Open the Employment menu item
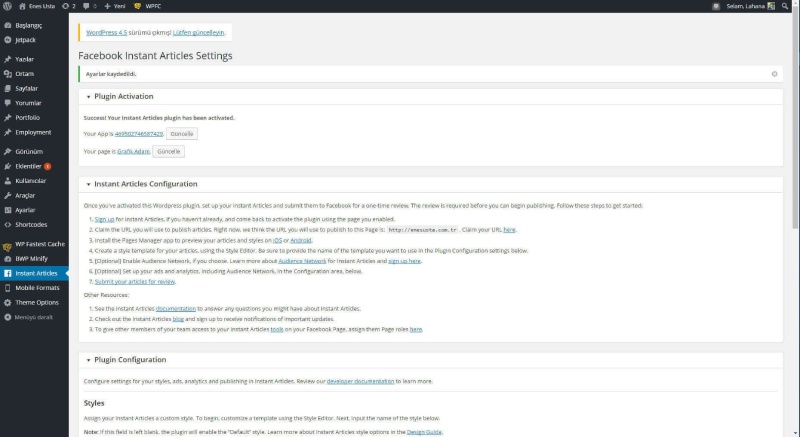Screen dimensions: 800x437 click(34, 132)
